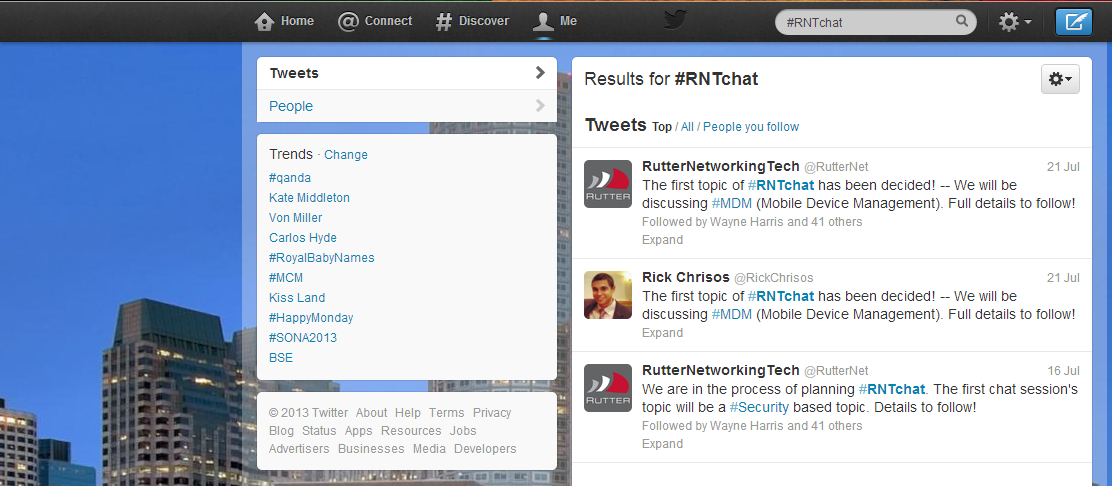Filter tweets by People you follow
Viewport: 1112px width, 486px height.
751,127
